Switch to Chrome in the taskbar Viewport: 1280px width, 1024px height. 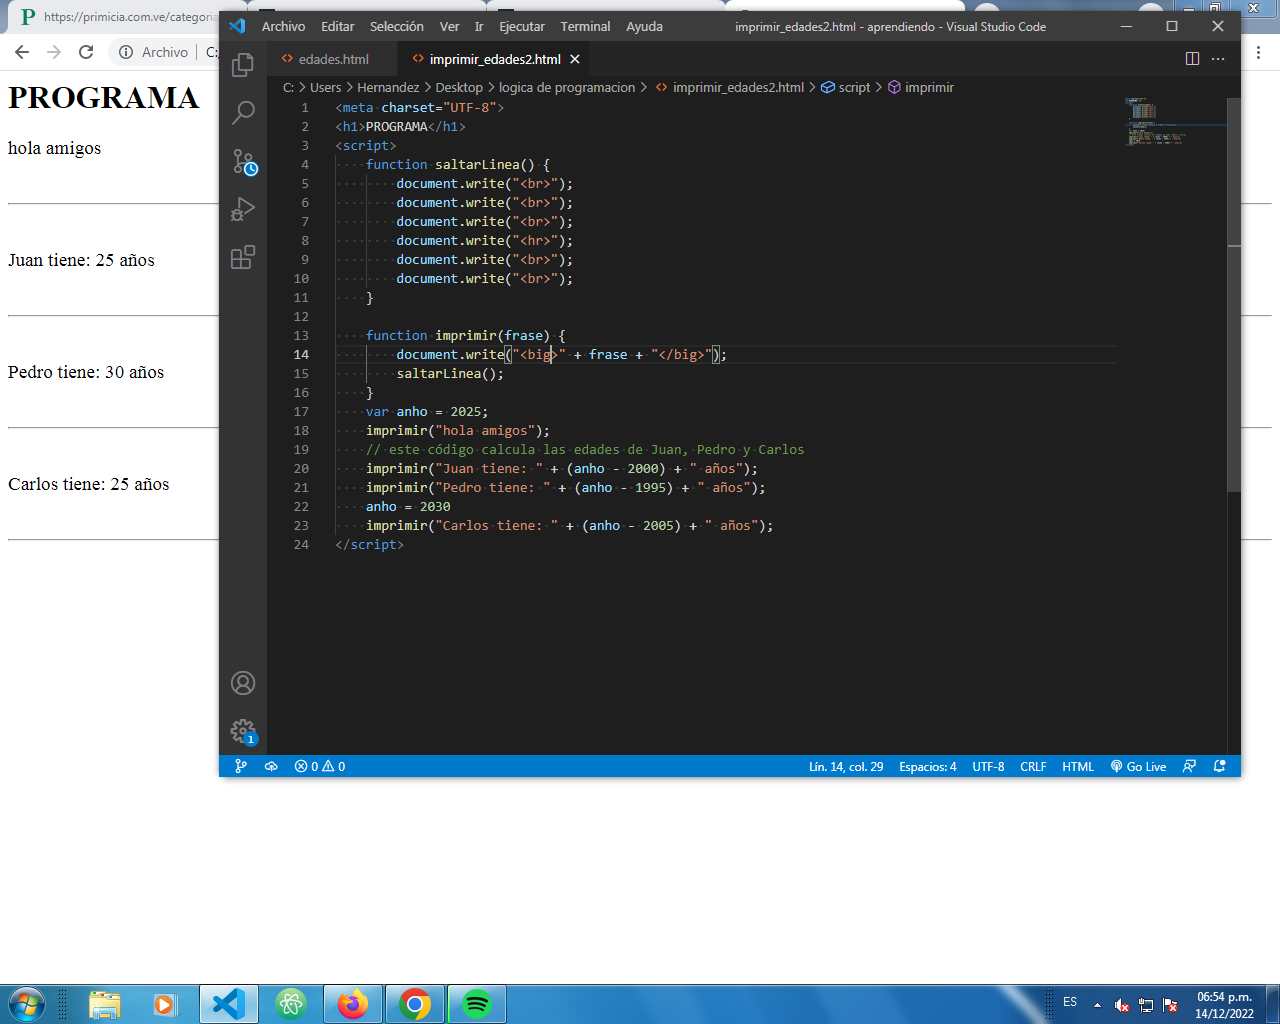tap(415, 1004)
